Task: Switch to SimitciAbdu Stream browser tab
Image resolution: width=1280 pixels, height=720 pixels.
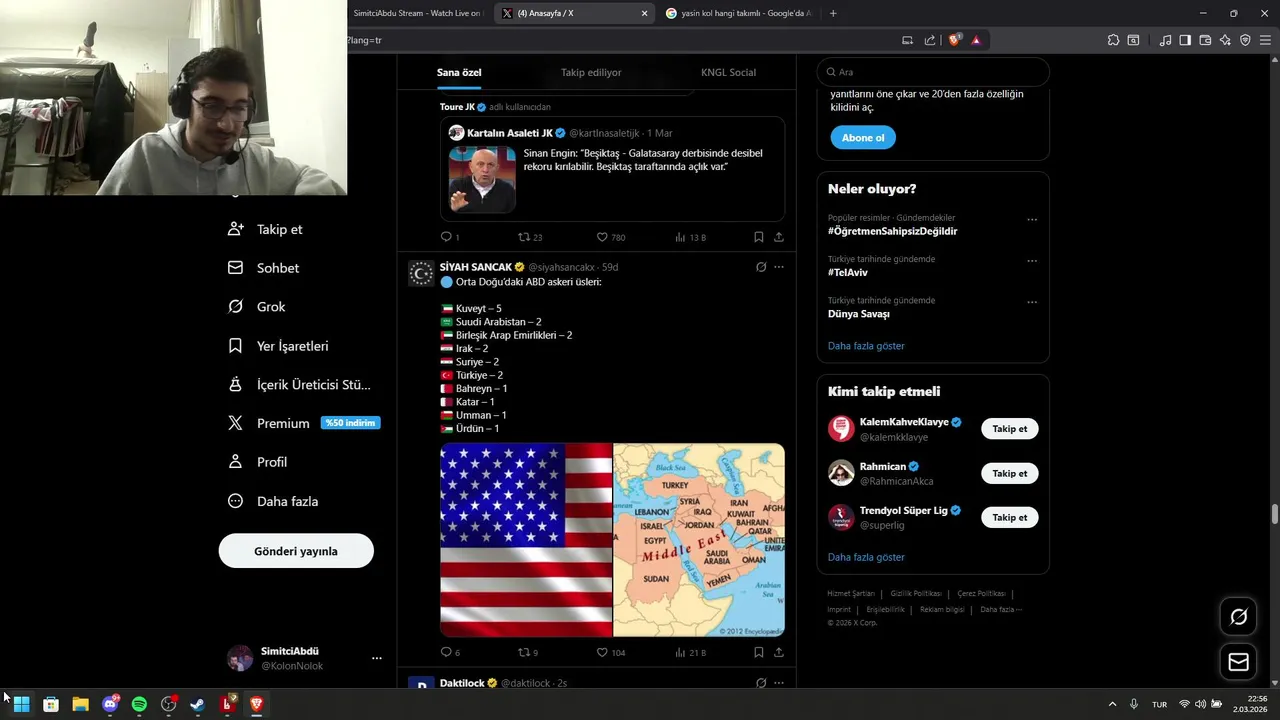Action: coord(418,13)
